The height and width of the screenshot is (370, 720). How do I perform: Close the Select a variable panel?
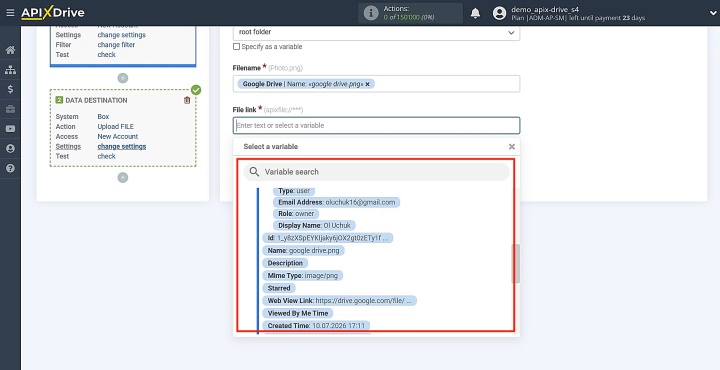pos(512,147)
